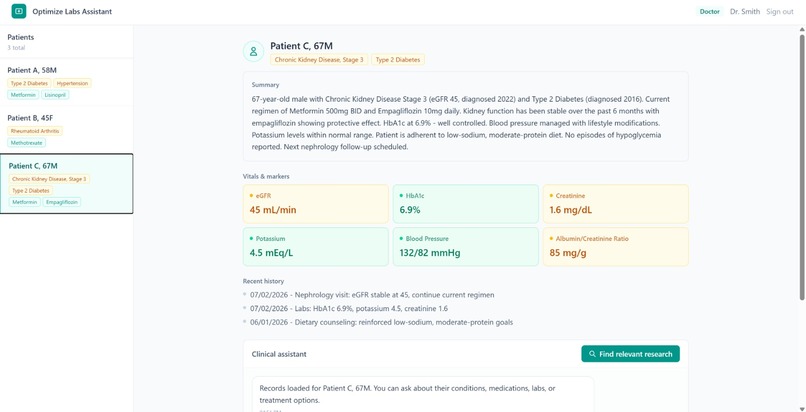Open the Blood Pressure 132/82 mmHg card
Viewport: 806px width, 412px height.
coord(466,247)
